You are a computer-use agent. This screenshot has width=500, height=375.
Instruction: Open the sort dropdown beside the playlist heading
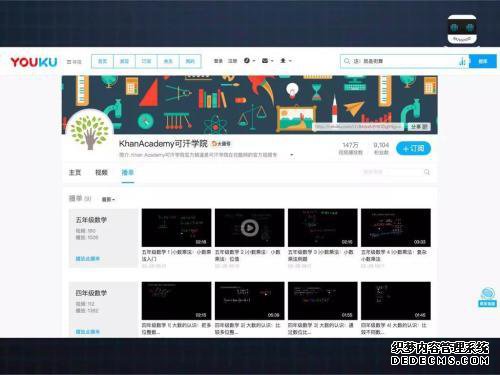click(x=108, y=199)
